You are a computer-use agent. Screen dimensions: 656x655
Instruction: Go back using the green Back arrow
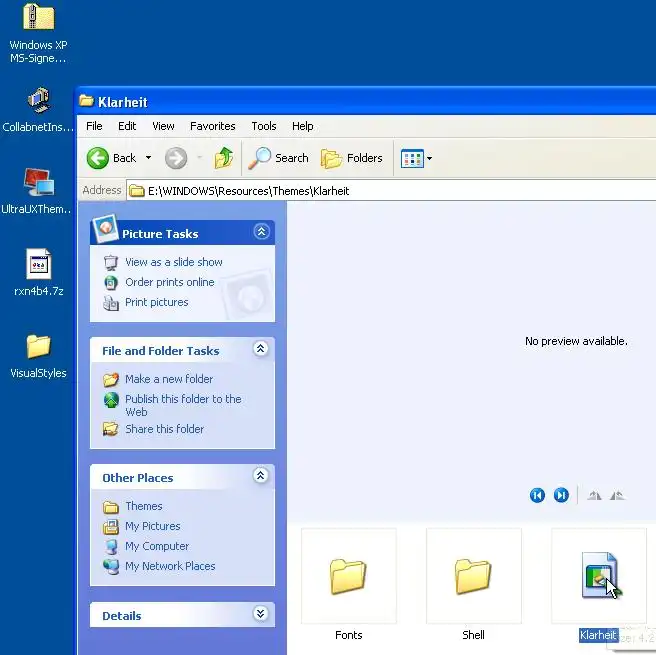111,158
